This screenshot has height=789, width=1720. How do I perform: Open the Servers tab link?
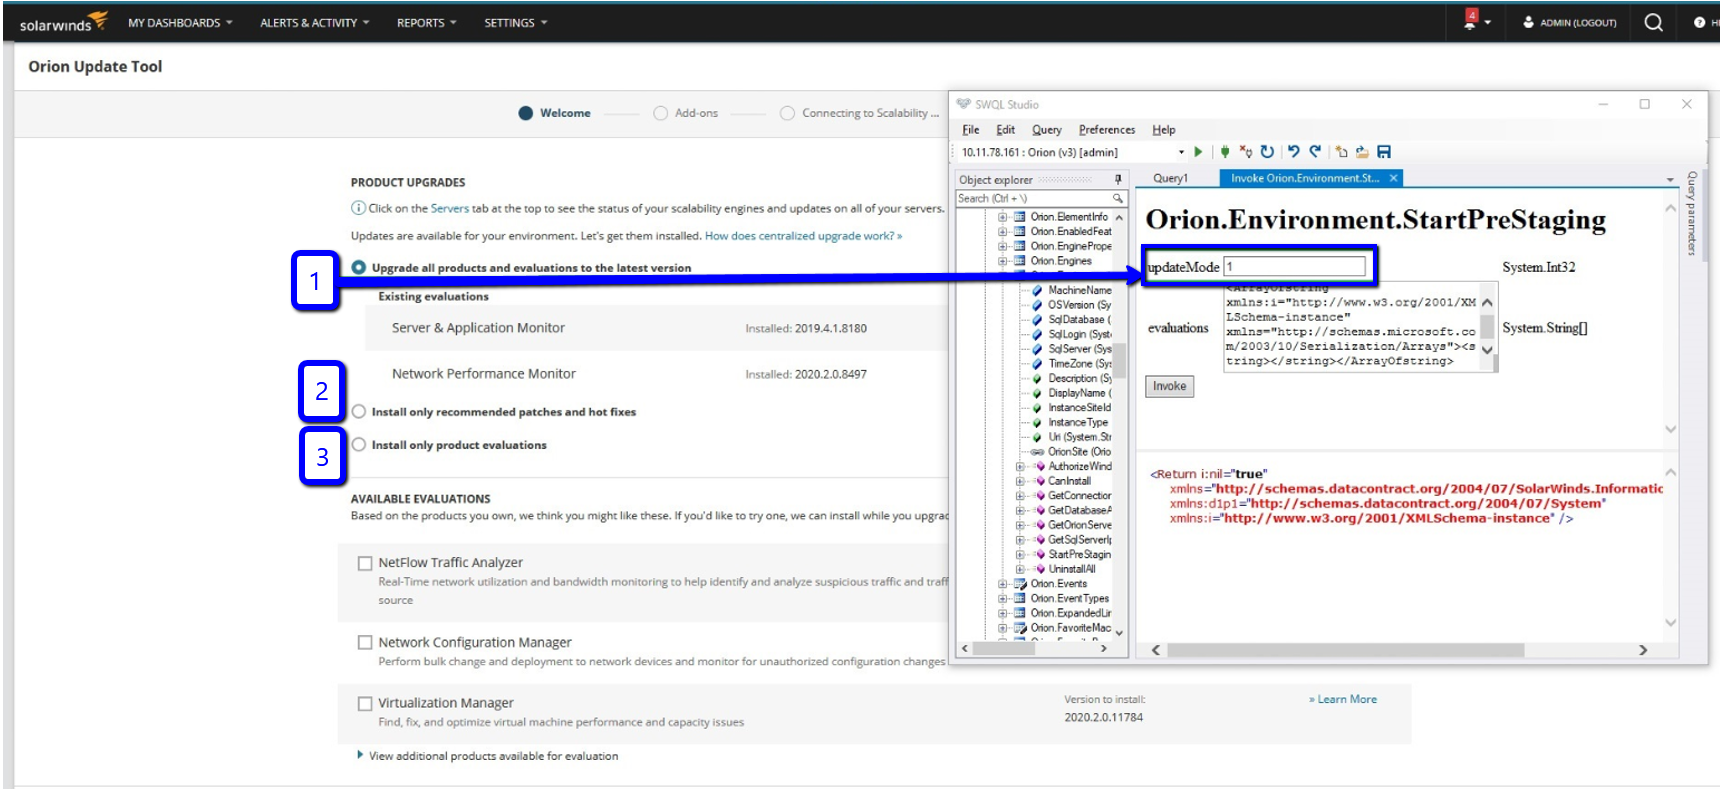tap(450, 208)
